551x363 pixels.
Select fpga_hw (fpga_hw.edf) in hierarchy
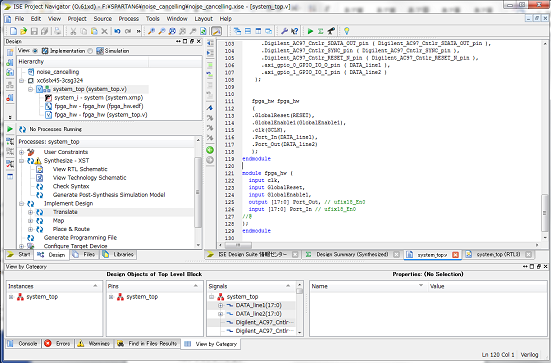(99, 106)
